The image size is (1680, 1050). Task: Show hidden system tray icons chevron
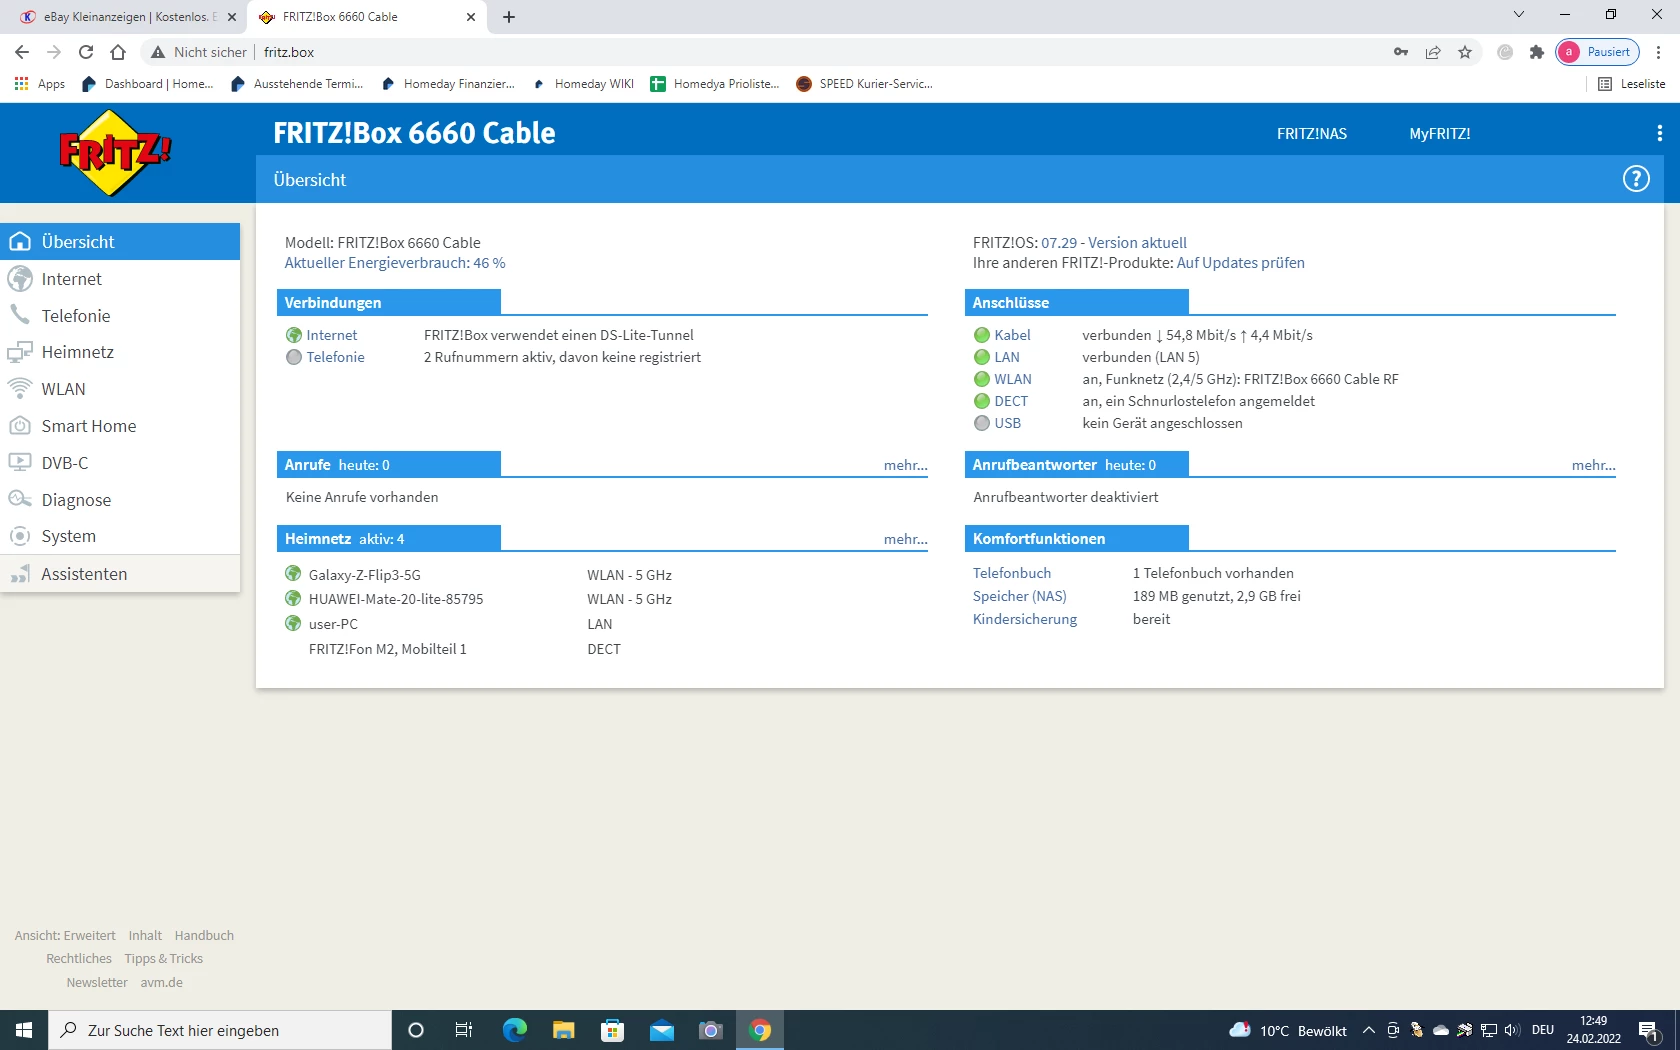[1369, 1030]
